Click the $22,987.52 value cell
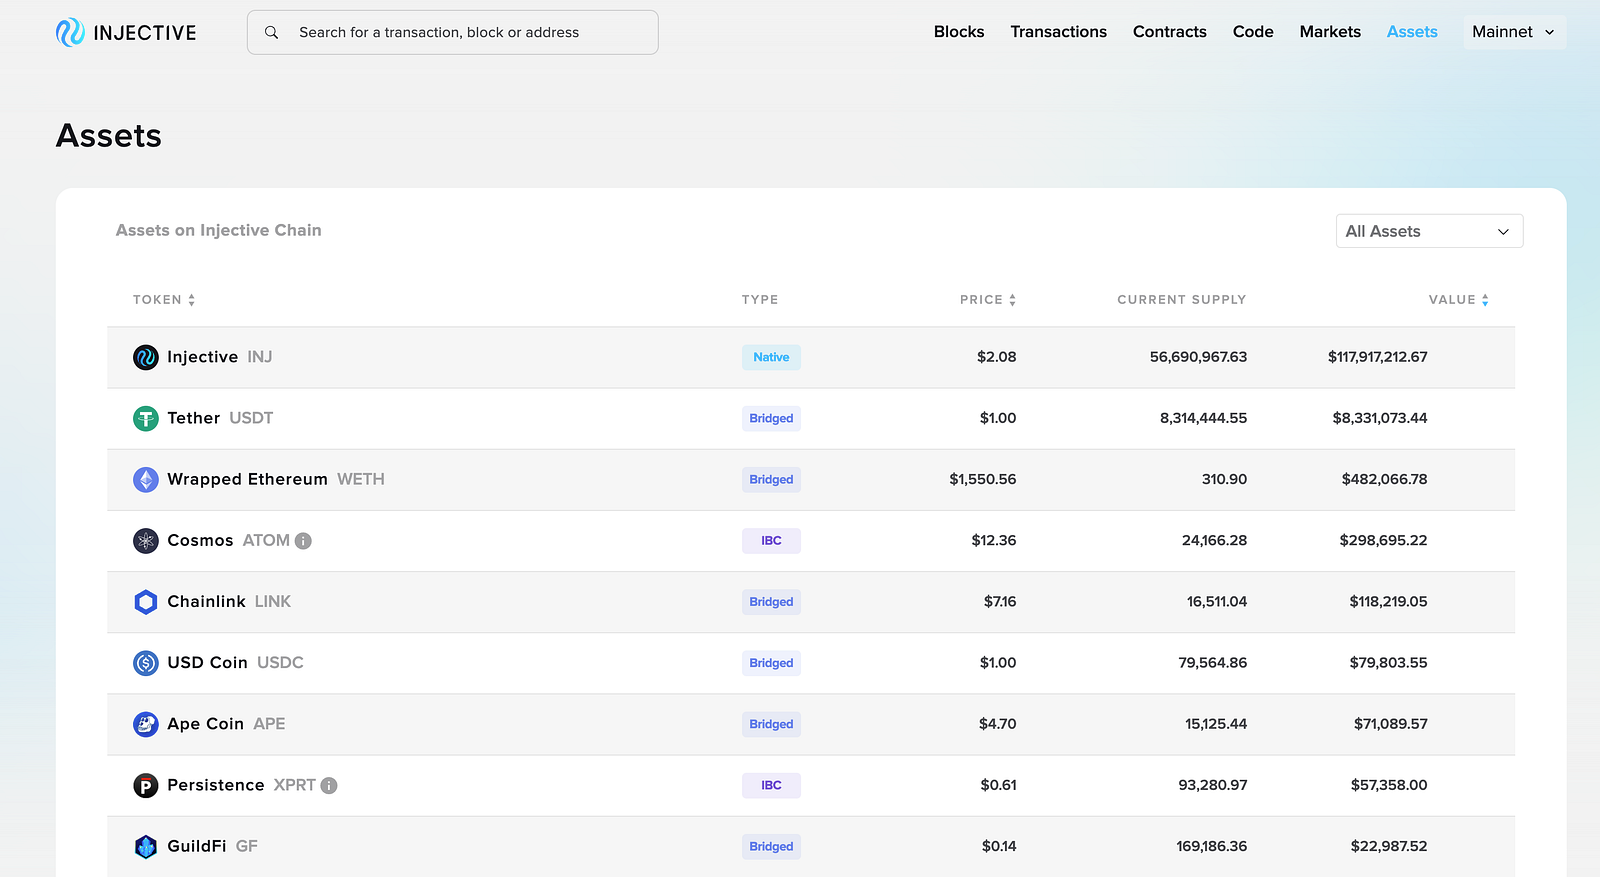The height and width of the screenshot is (877, 1600). (1389, 847)
